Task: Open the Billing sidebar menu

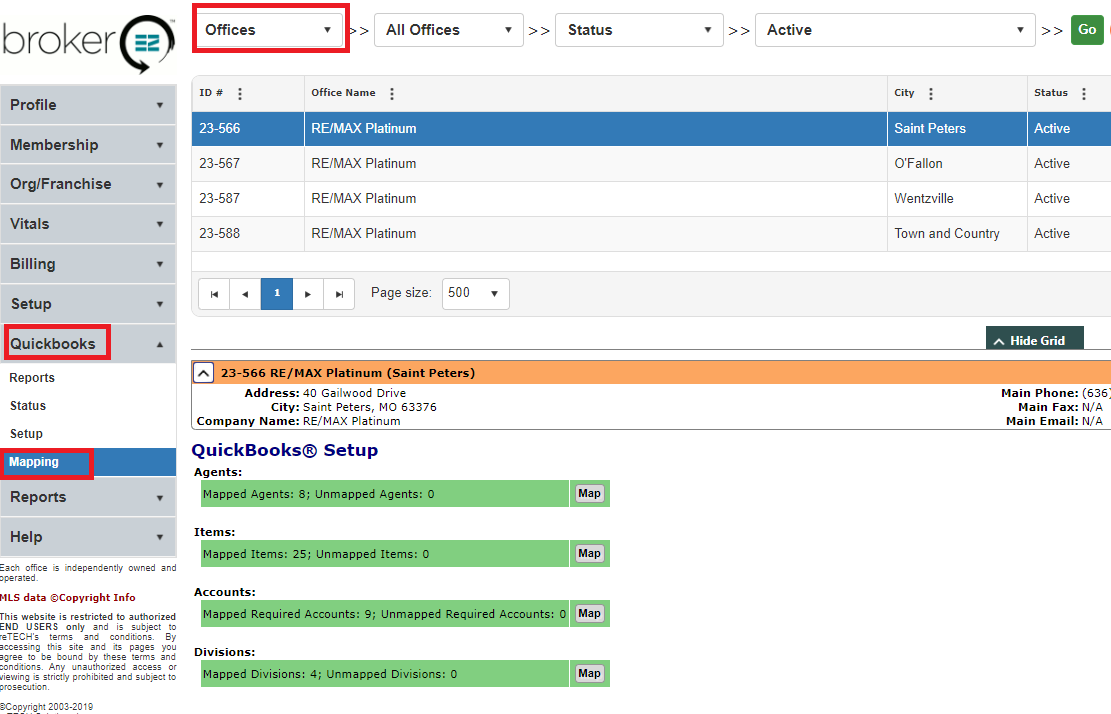Action: [88, 263]
